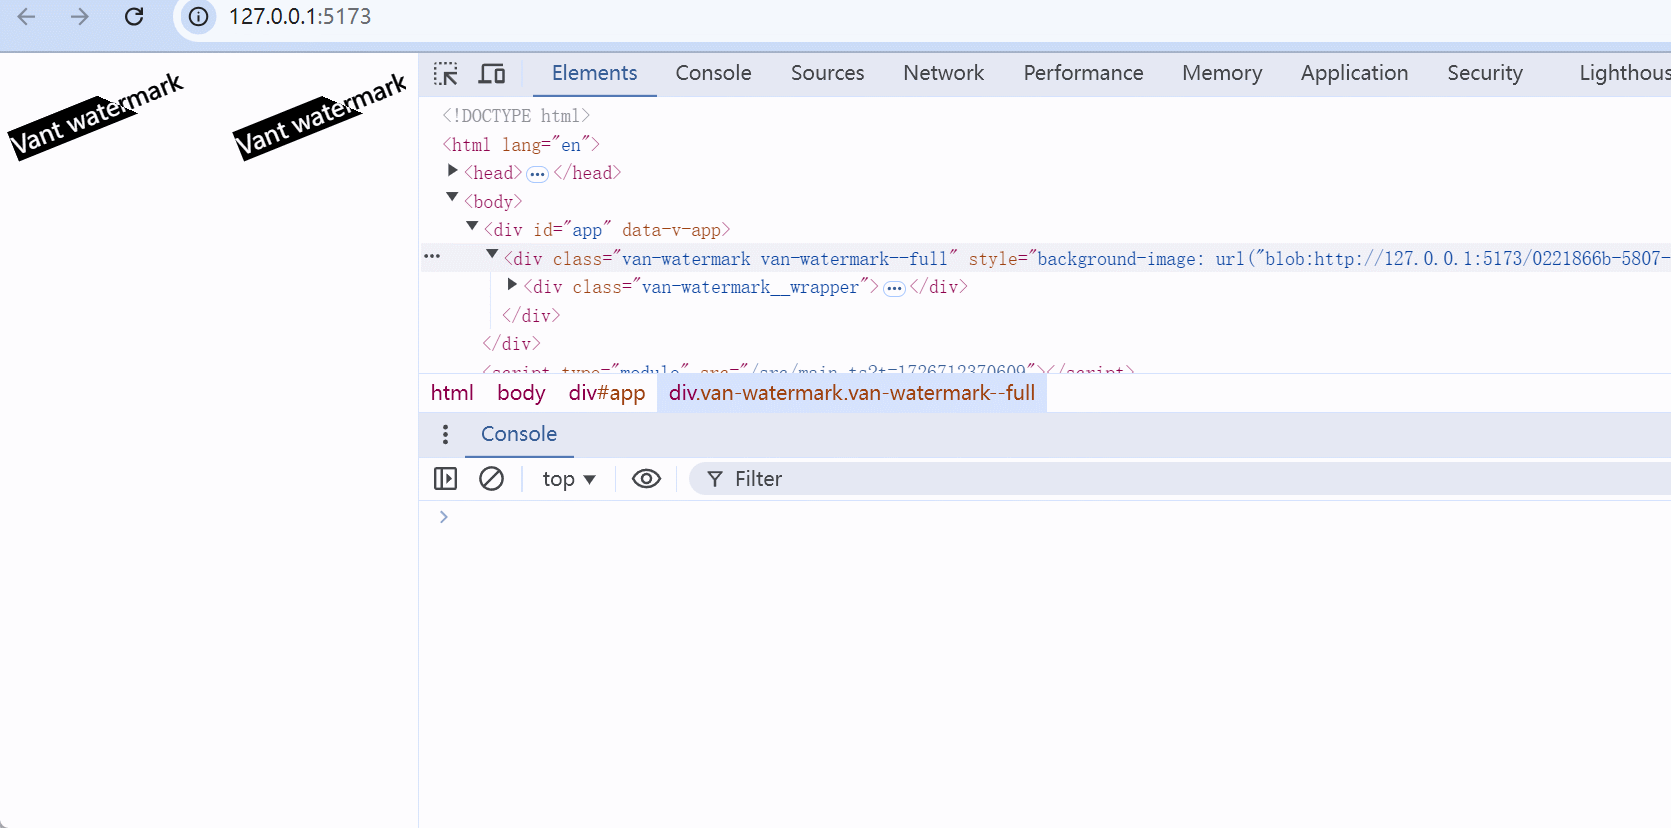
Task: Expand the ellipsis inside van-watermark__wrapper div
Action: click(x=894, y=288)
